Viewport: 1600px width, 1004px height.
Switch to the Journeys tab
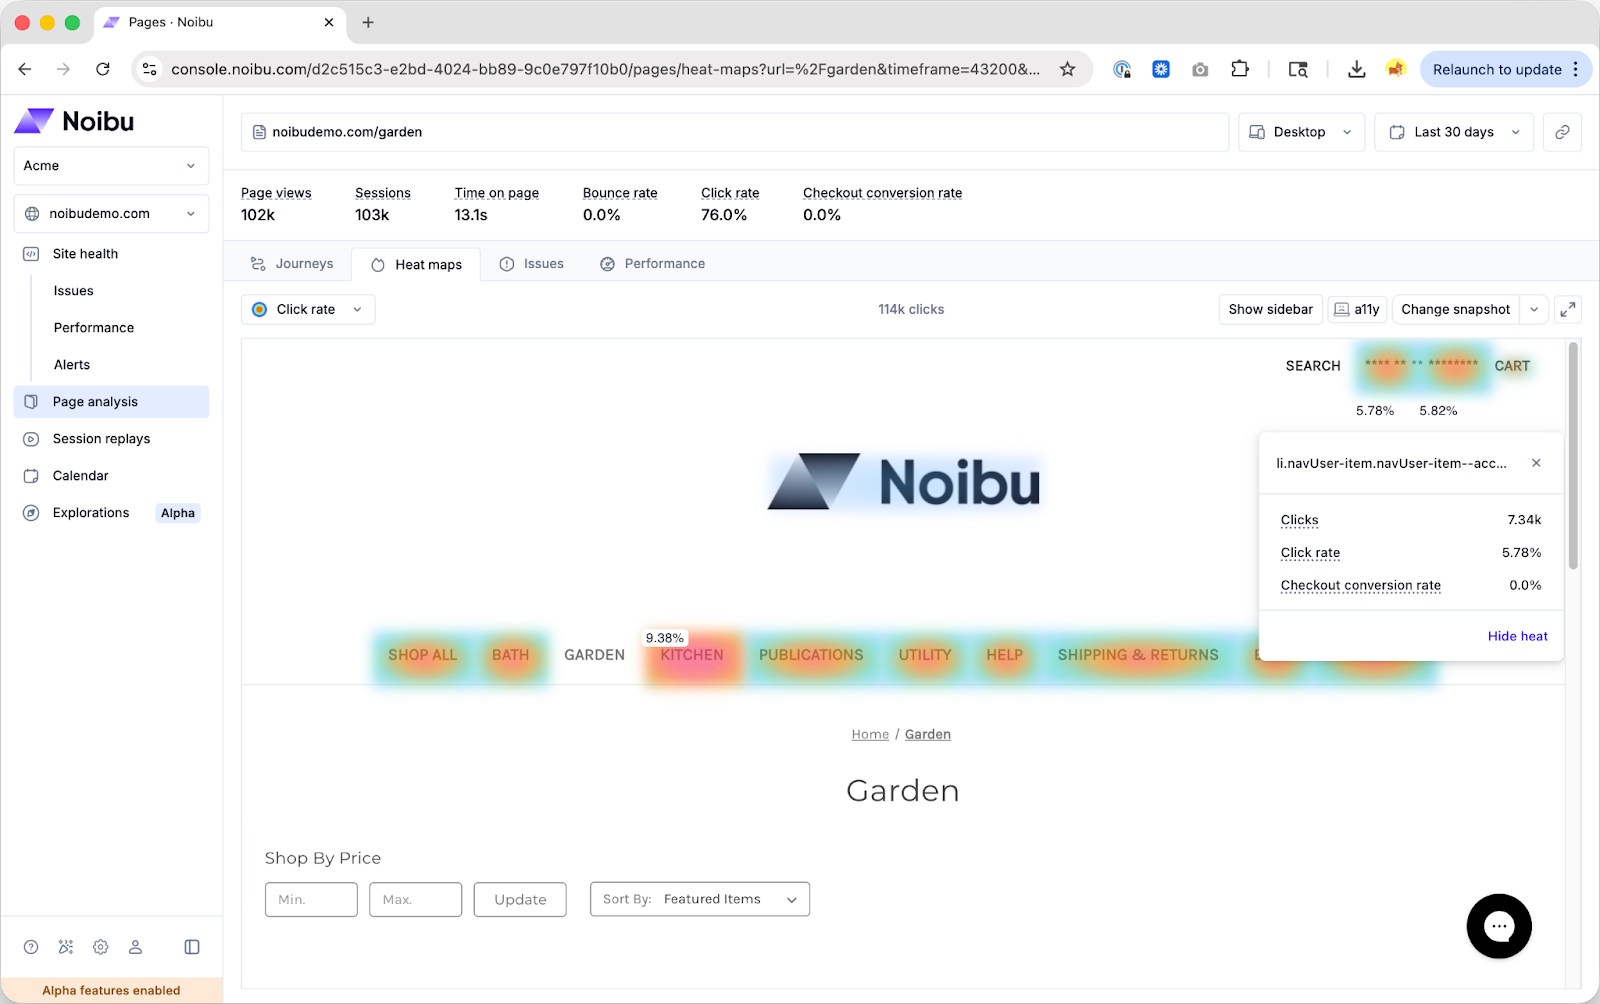(292, 264)
